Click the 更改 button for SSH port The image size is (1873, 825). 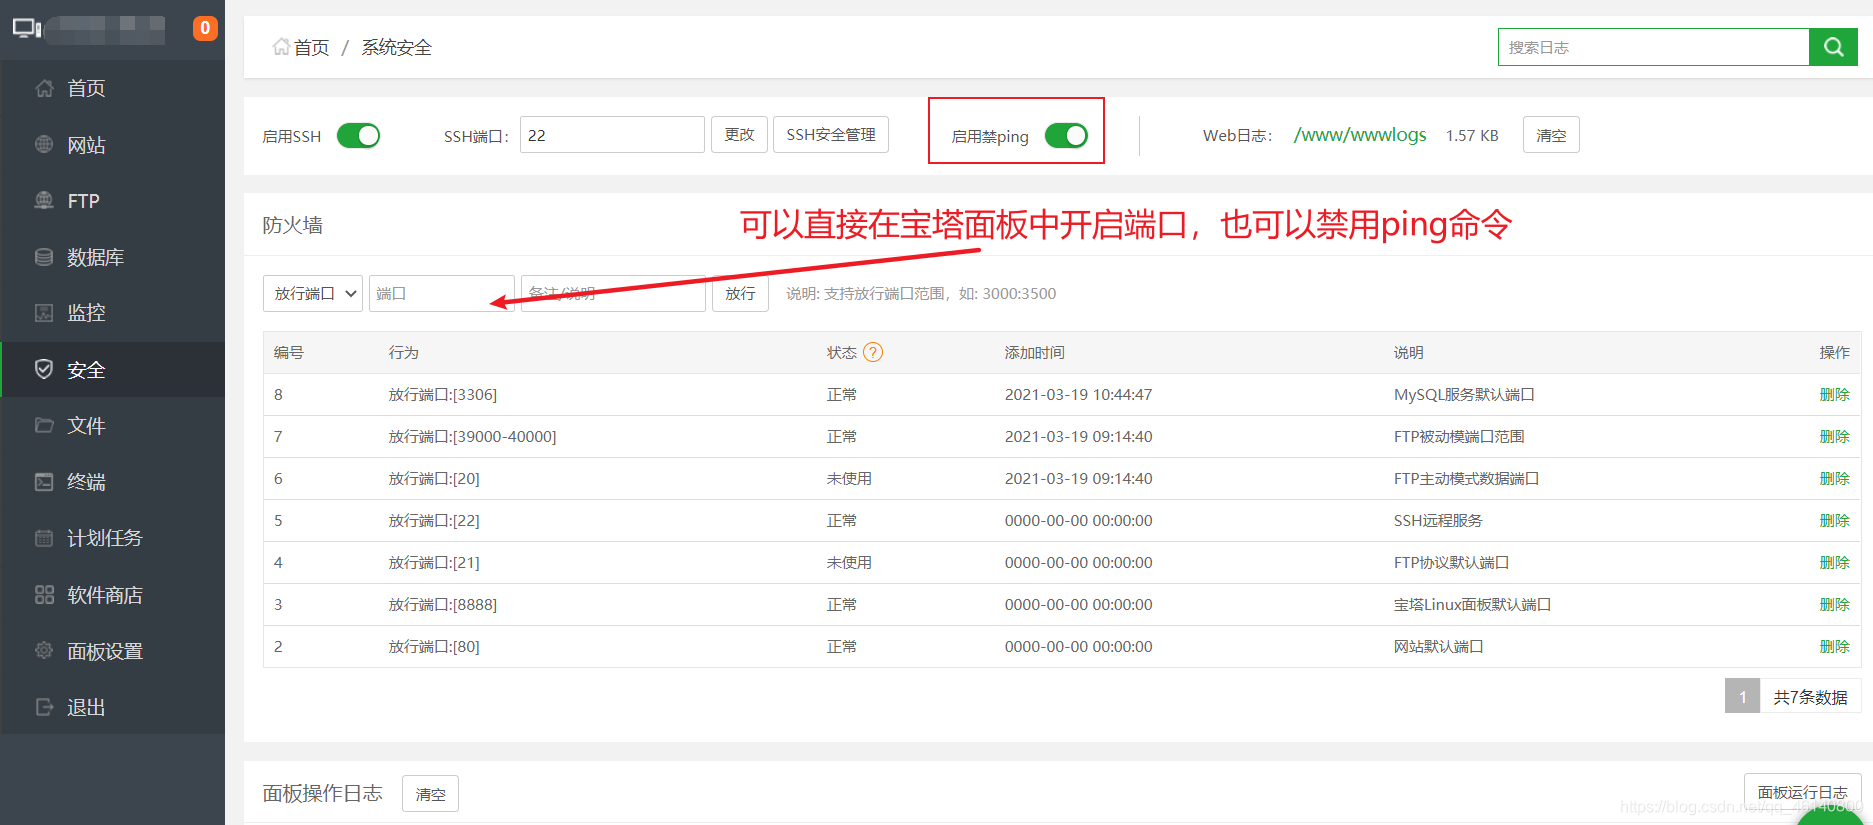[x=739, y=134]
